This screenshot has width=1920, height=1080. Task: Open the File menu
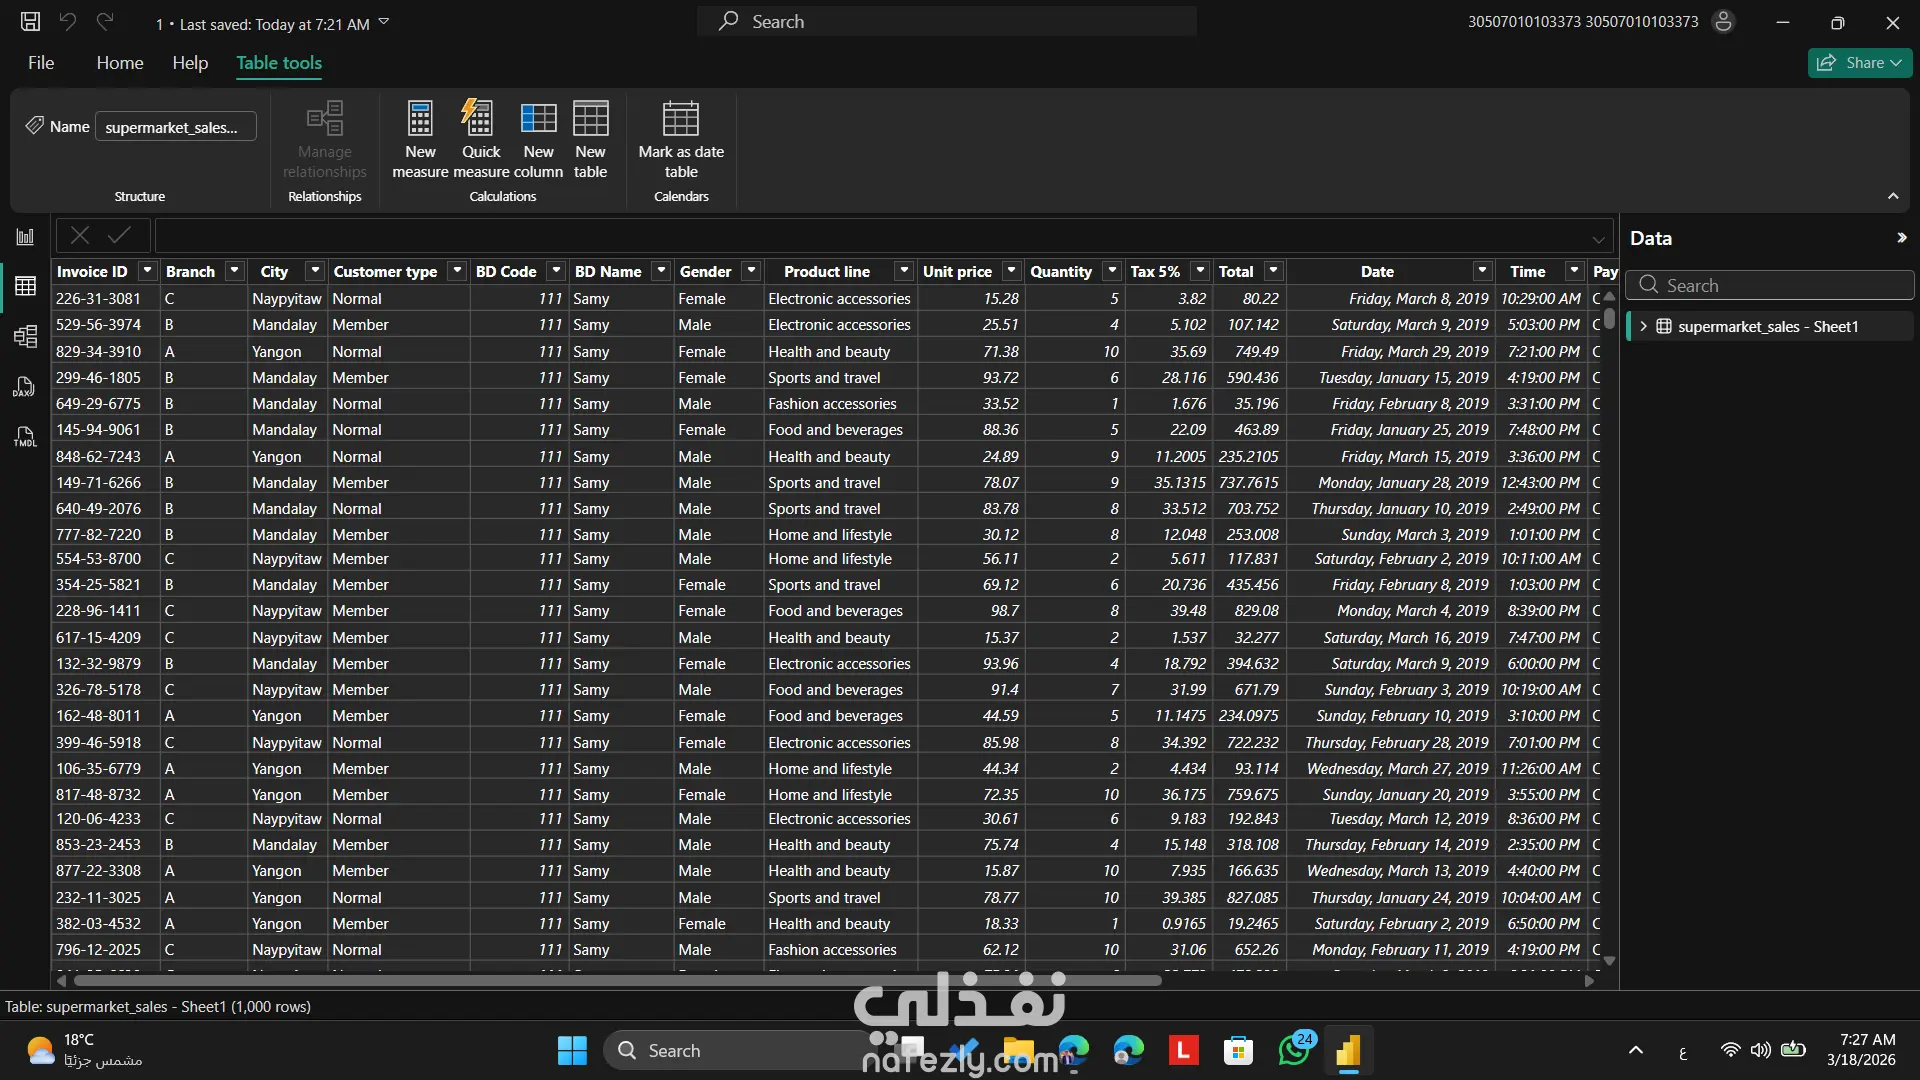pos(41,63)
